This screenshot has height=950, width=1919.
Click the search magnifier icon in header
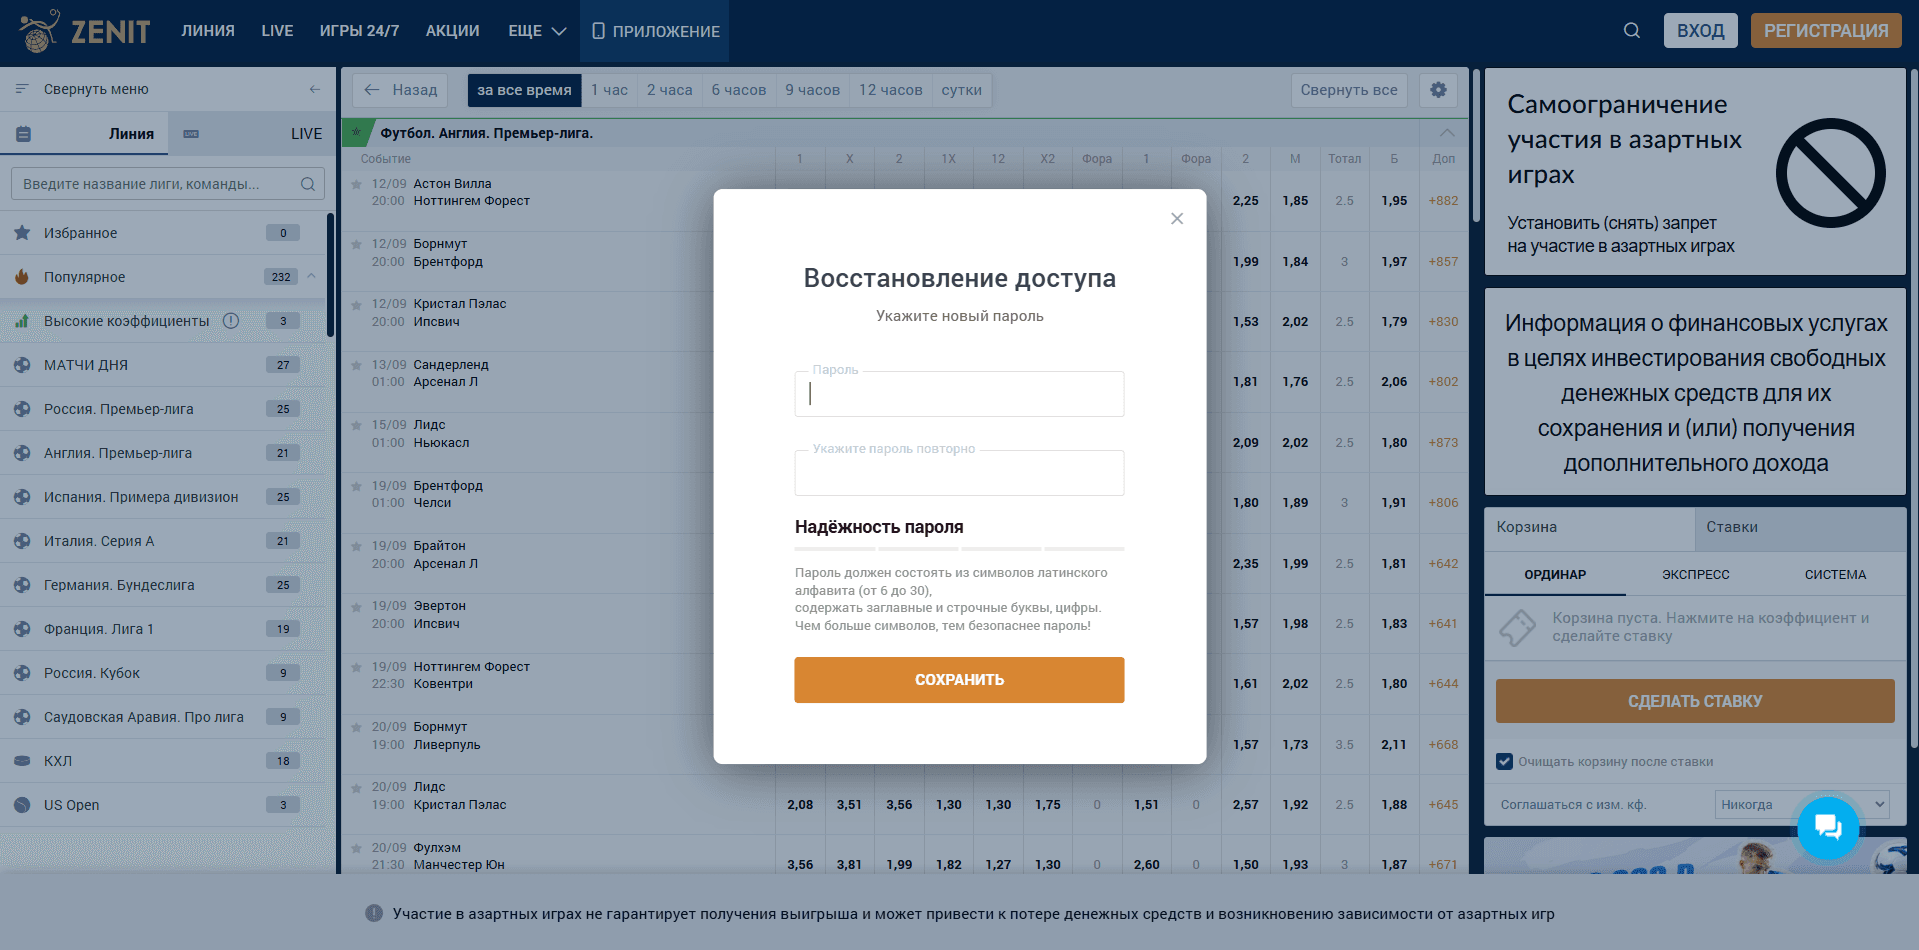click(x=1631, y=31)
